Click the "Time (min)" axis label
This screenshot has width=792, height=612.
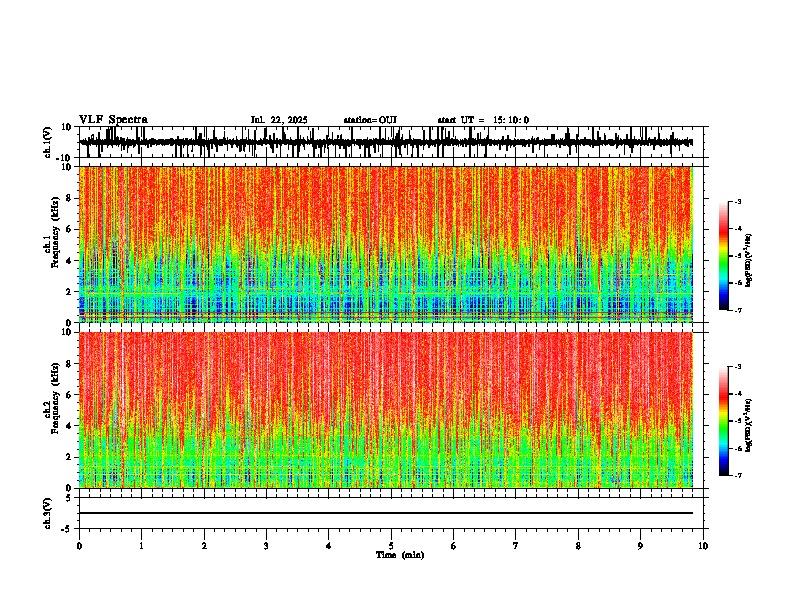400,555
